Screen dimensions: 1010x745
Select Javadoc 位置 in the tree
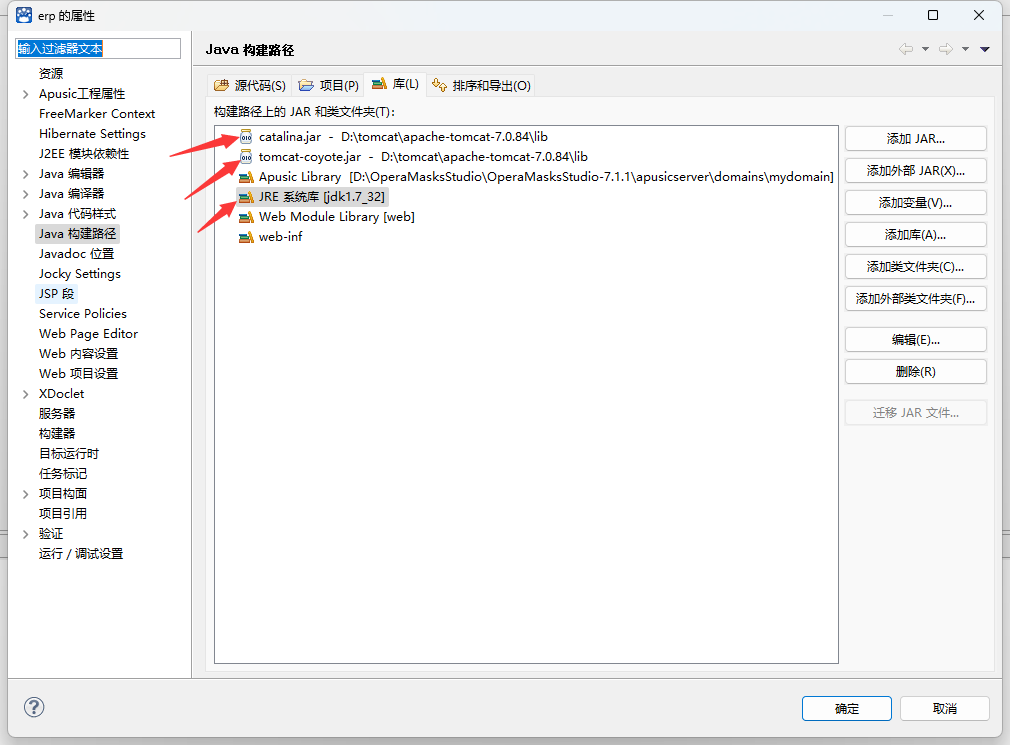point(76,254)
